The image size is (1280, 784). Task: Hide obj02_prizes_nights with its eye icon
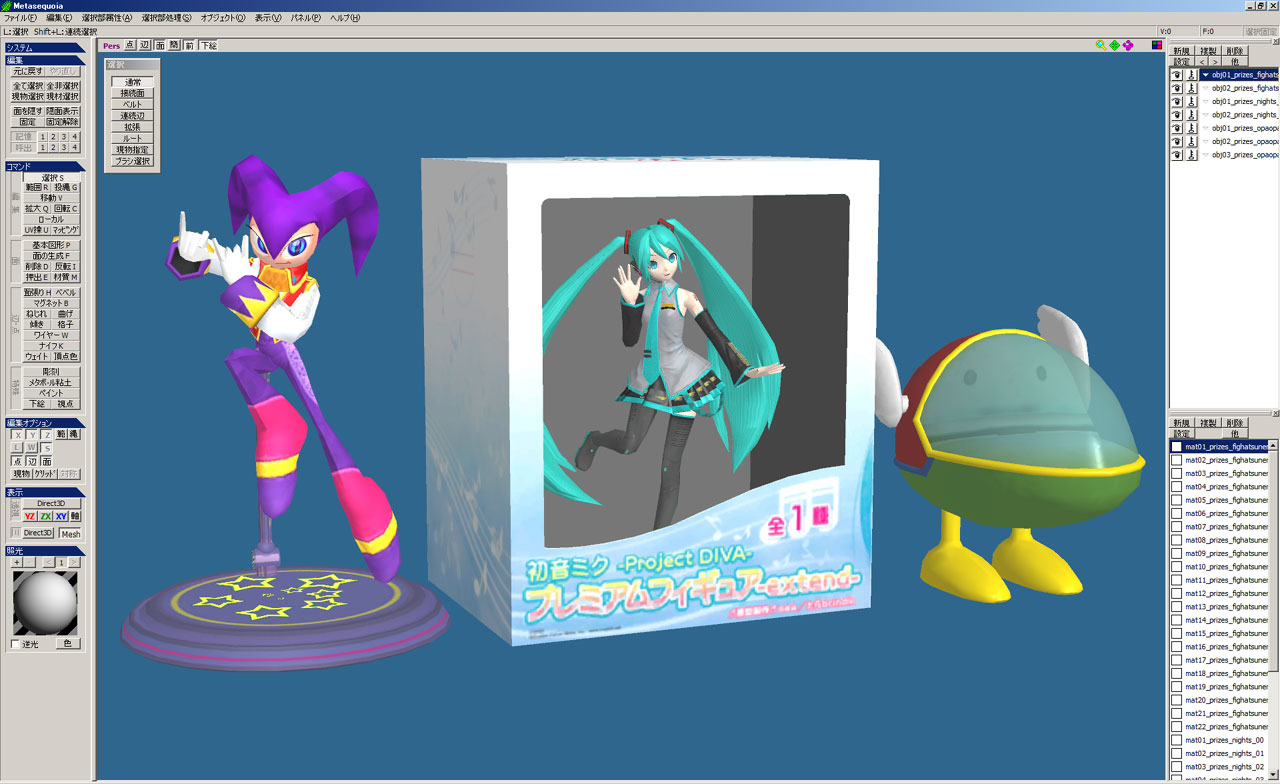1177,115
